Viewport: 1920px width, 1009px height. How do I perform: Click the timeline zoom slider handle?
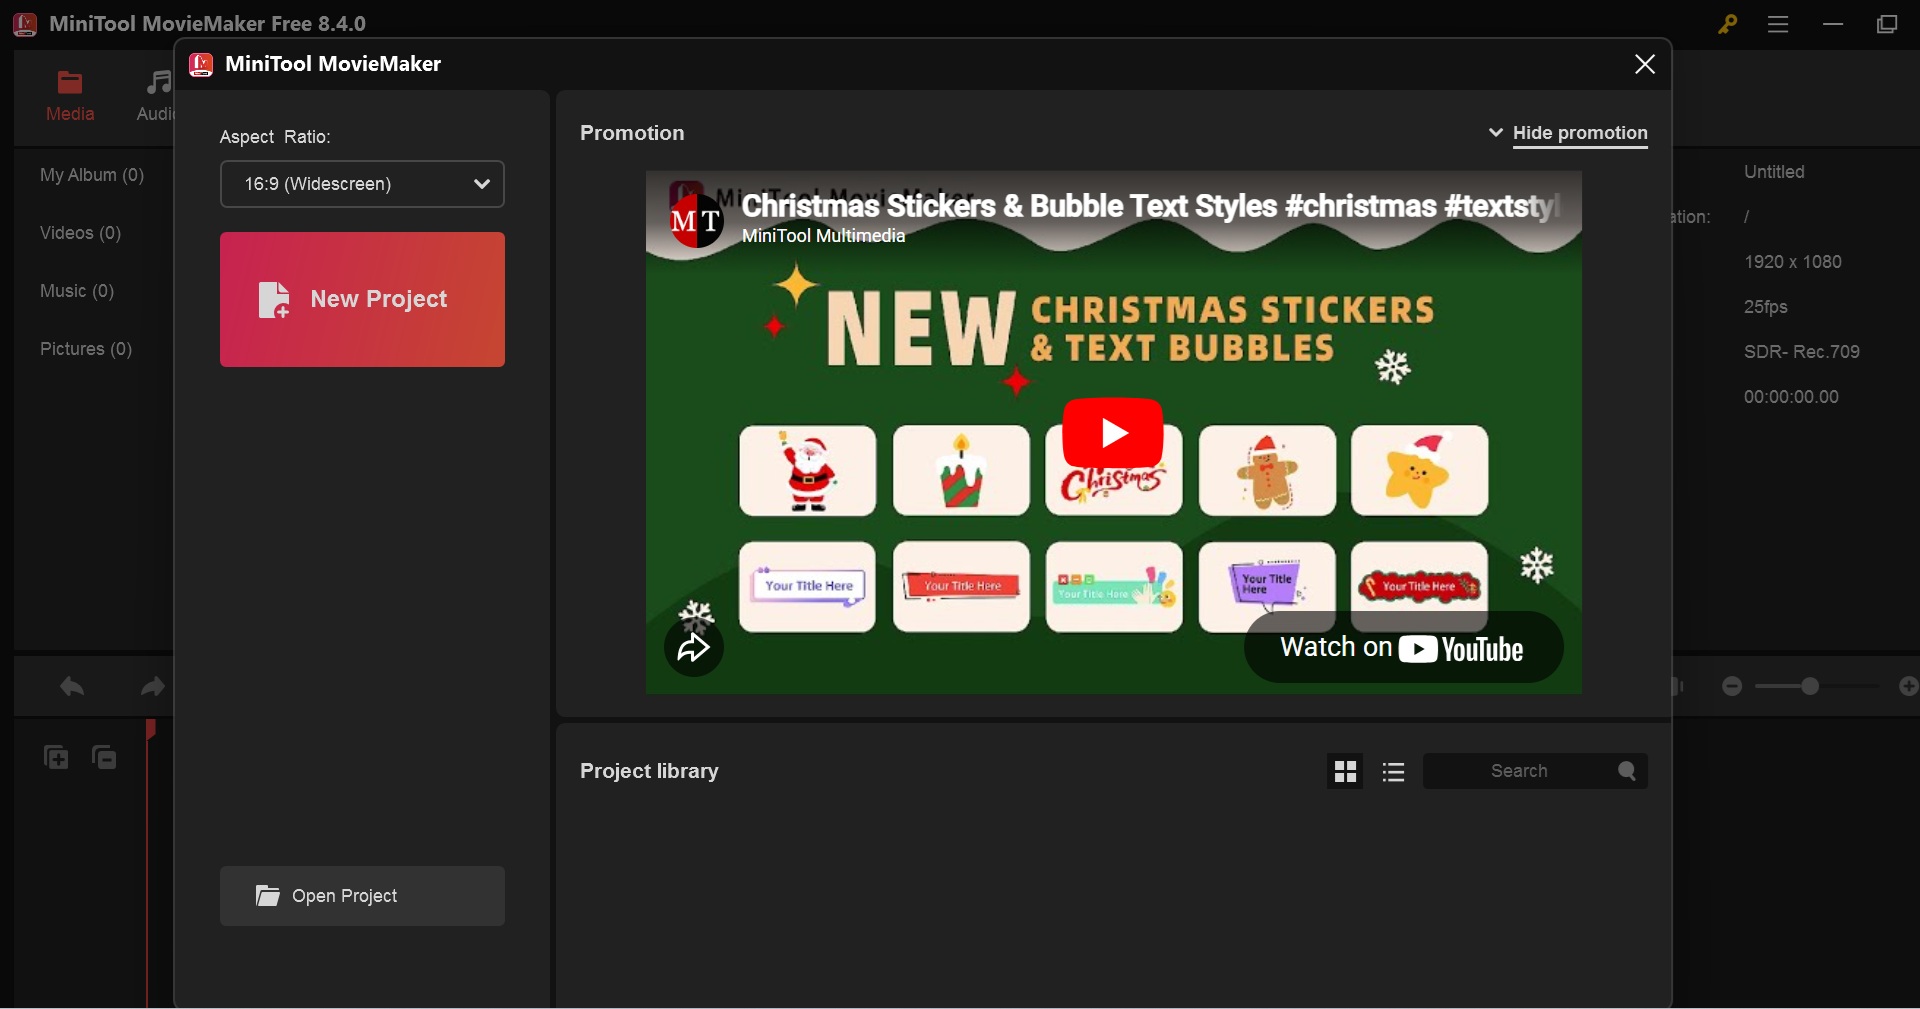pos(1810,687)
